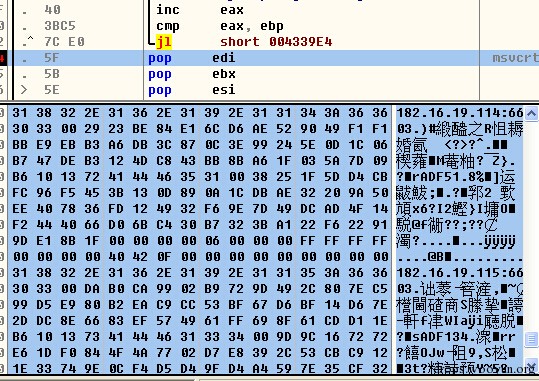Click ASCII text '182.16.19.115:66' in dump

[460, 273]
